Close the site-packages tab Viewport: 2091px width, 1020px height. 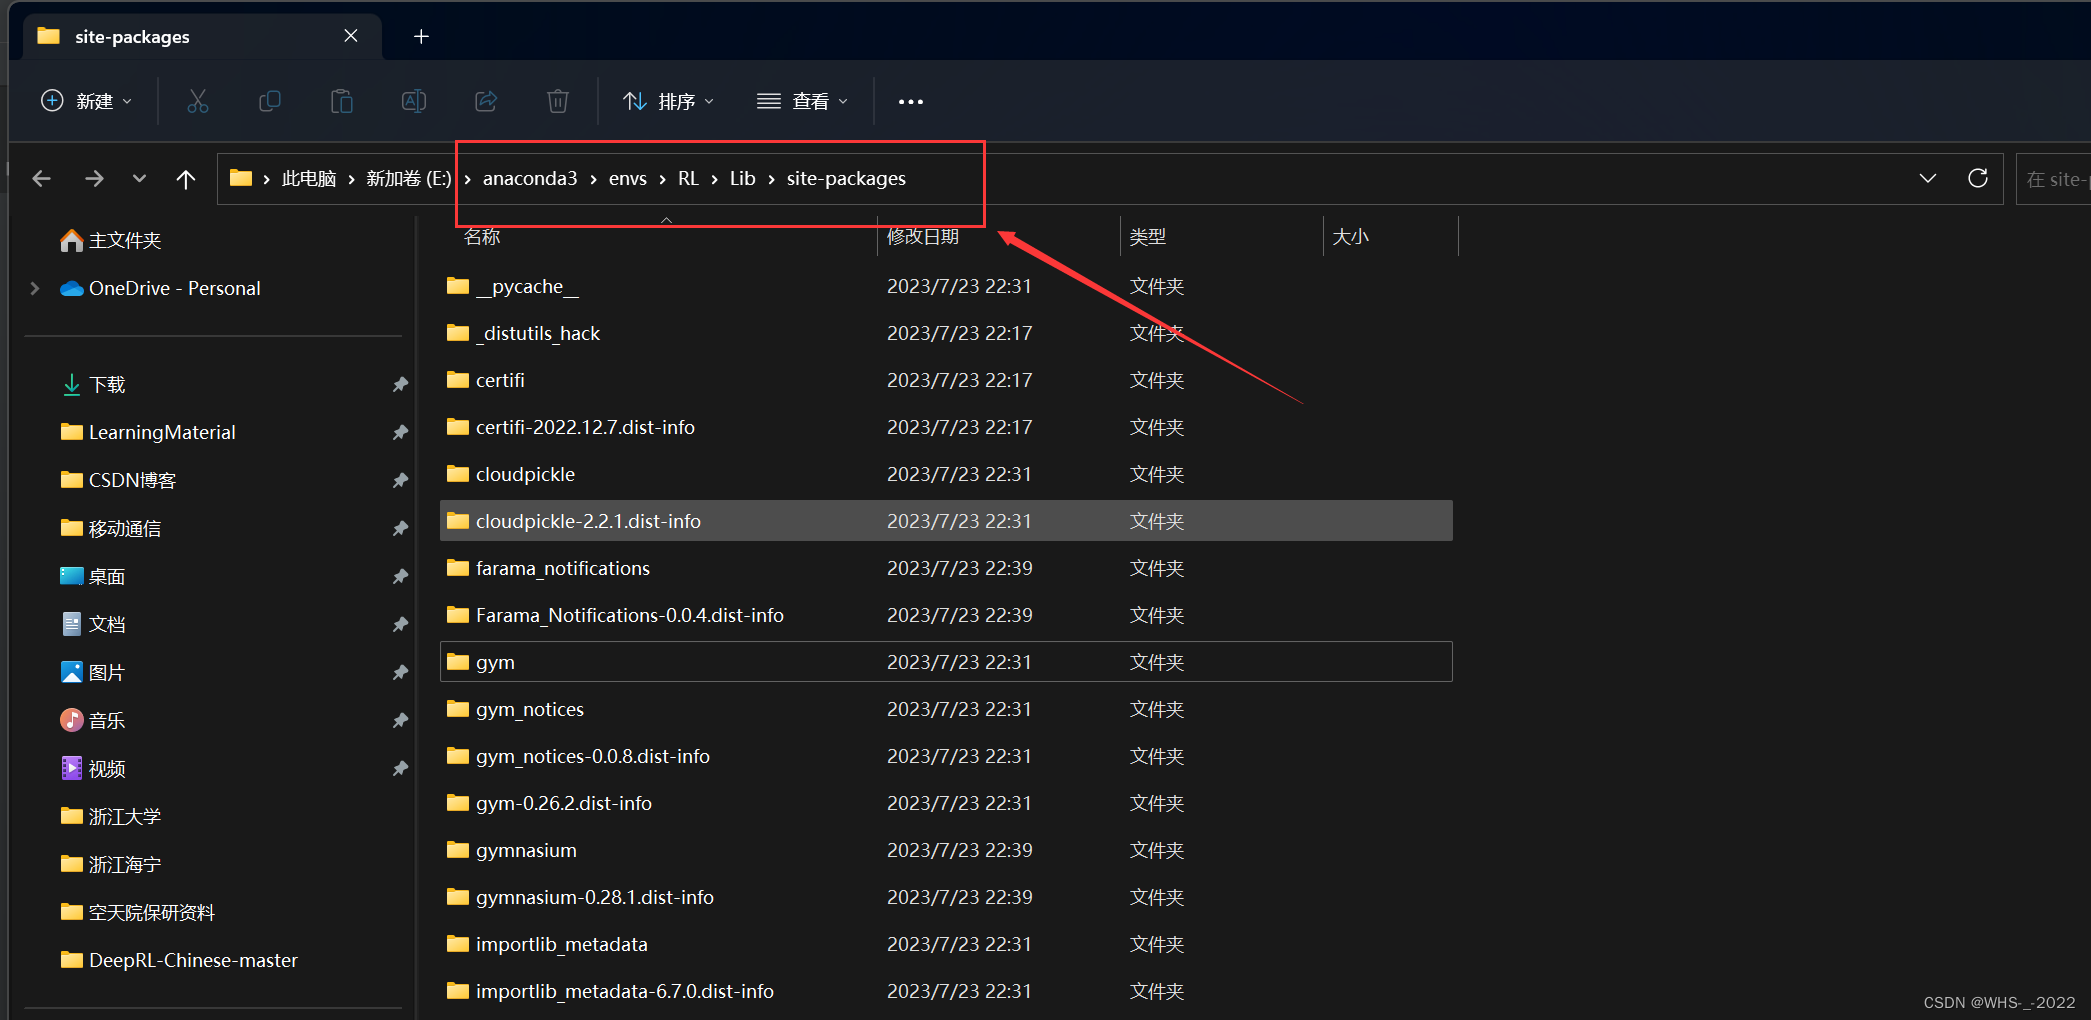tap(351, 36)
